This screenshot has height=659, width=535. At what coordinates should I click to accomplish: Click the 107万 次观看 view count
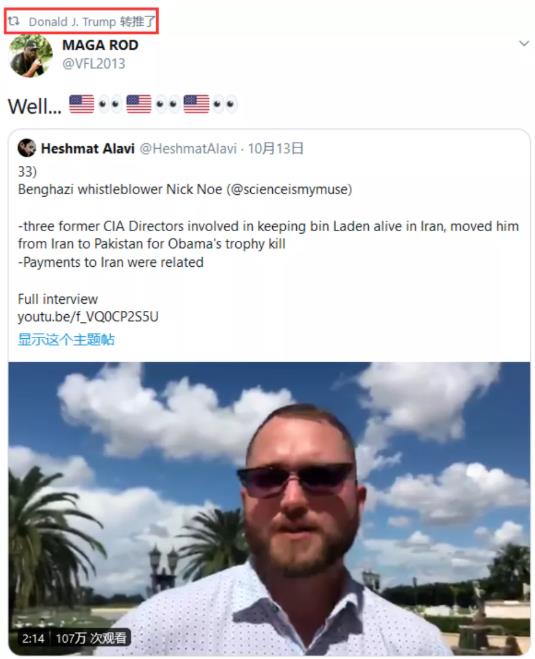[91, 638]
